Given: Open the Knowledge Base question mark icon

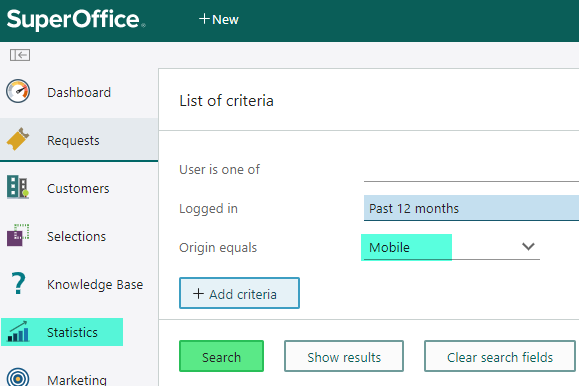Looking at the screenshot, I should [x=18, y=283].
